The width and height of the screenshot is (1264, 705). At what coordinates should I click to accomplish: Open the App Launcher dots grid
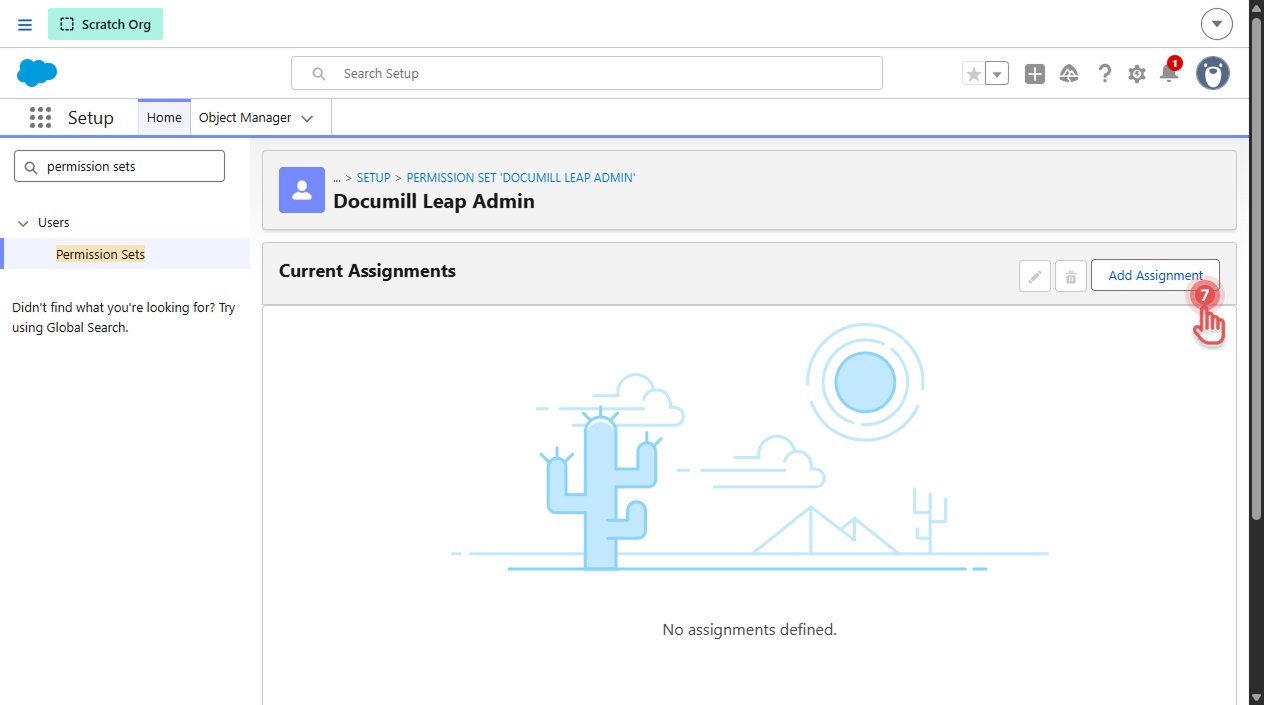(x=40, y=118)
